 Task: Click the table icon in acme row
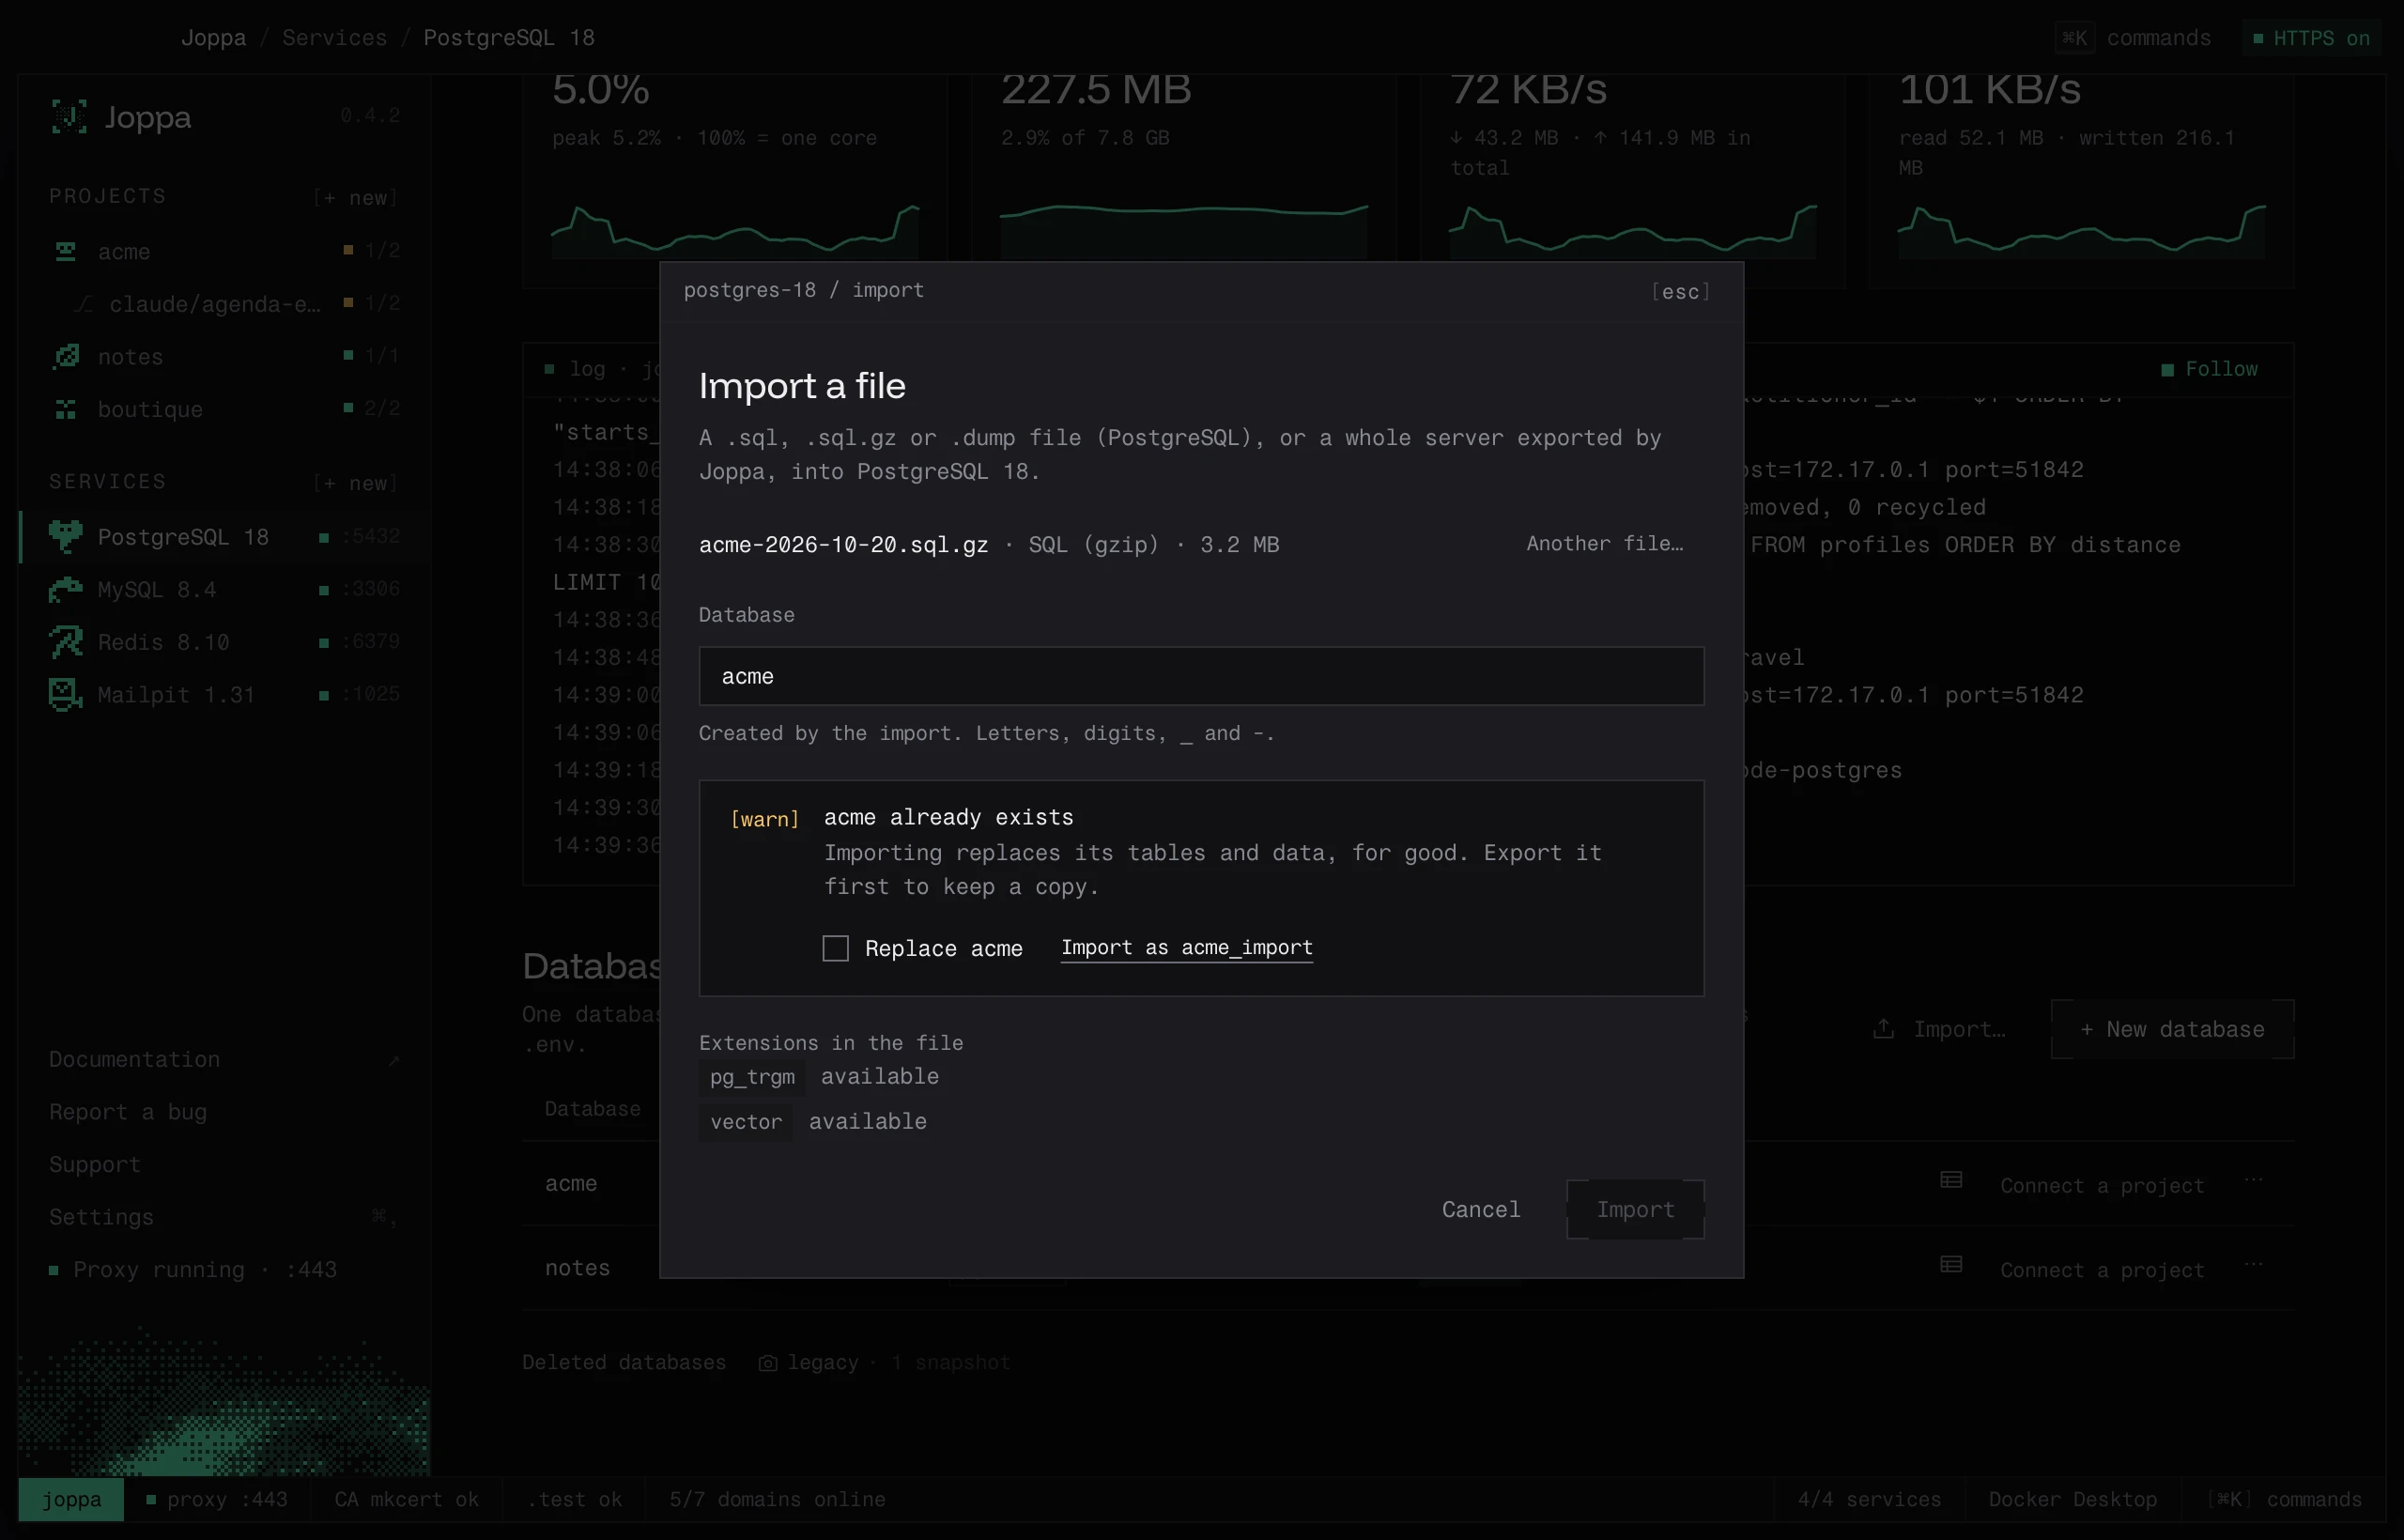pyautogui.click(x=1950, y=1181)
